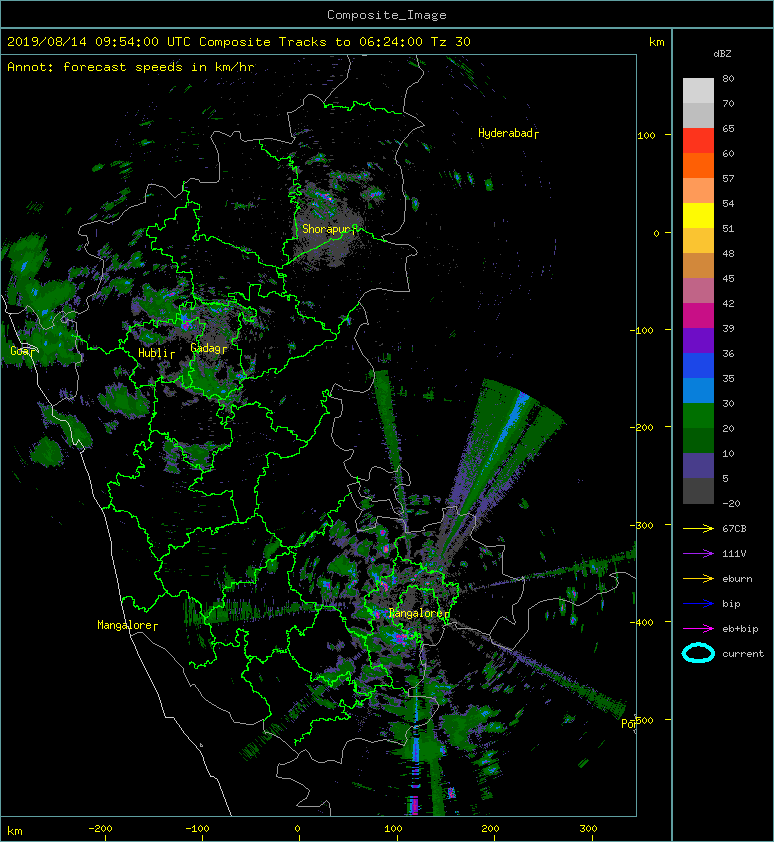
Task: Click the 'eburn' legend label
Action: coord(737,578)
